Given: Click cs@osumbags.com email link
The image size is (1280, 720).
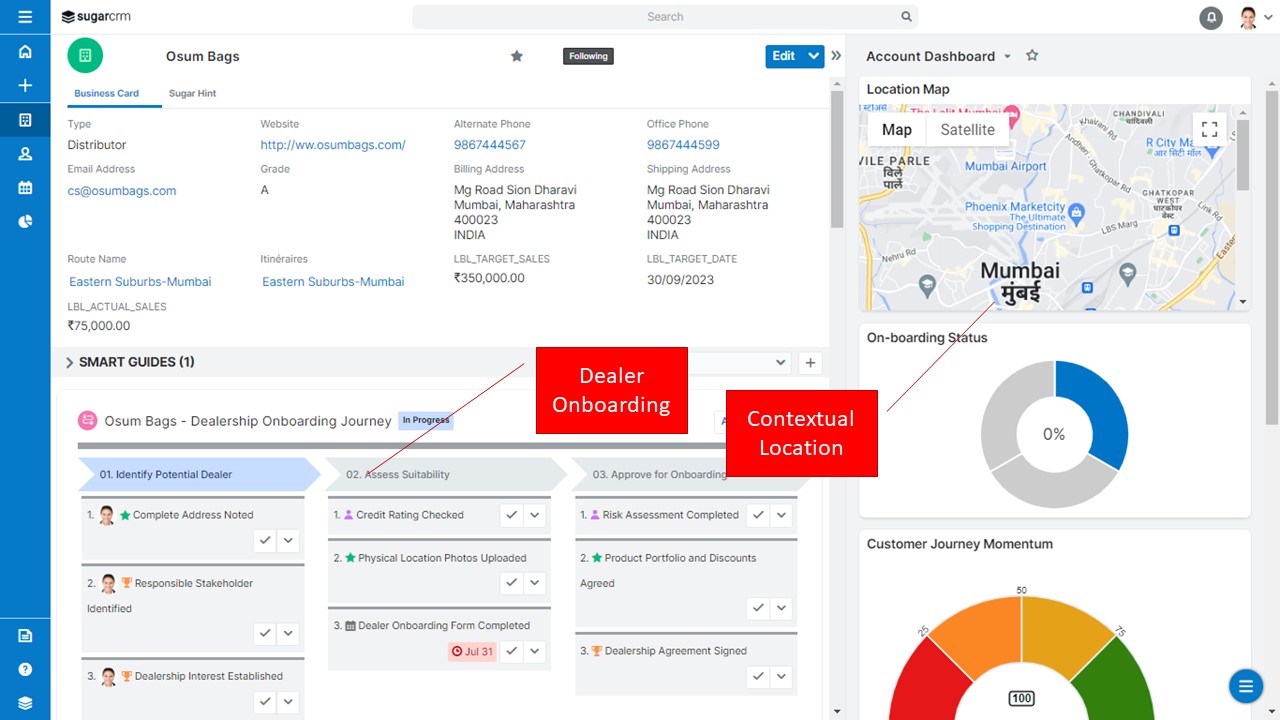Looking at the screenshot, I should click(122, 191).
